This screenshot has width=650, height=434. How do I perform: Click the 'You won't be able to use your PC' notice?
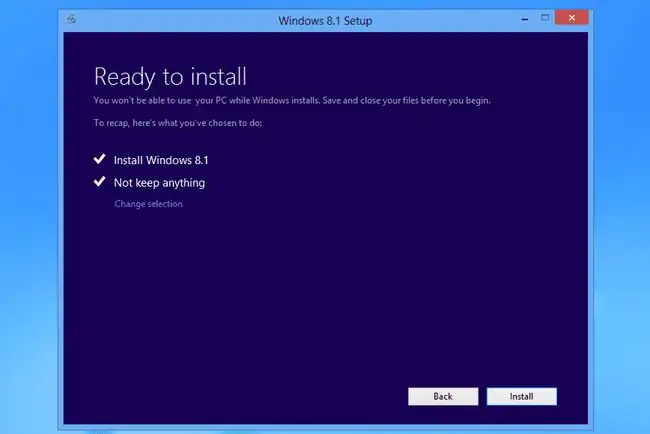coord(292,101)
